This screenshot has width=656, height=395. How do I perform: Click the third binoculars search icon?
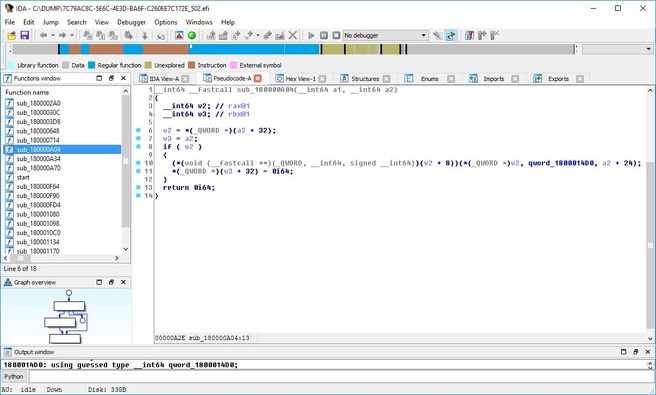[x=113, y=36]
